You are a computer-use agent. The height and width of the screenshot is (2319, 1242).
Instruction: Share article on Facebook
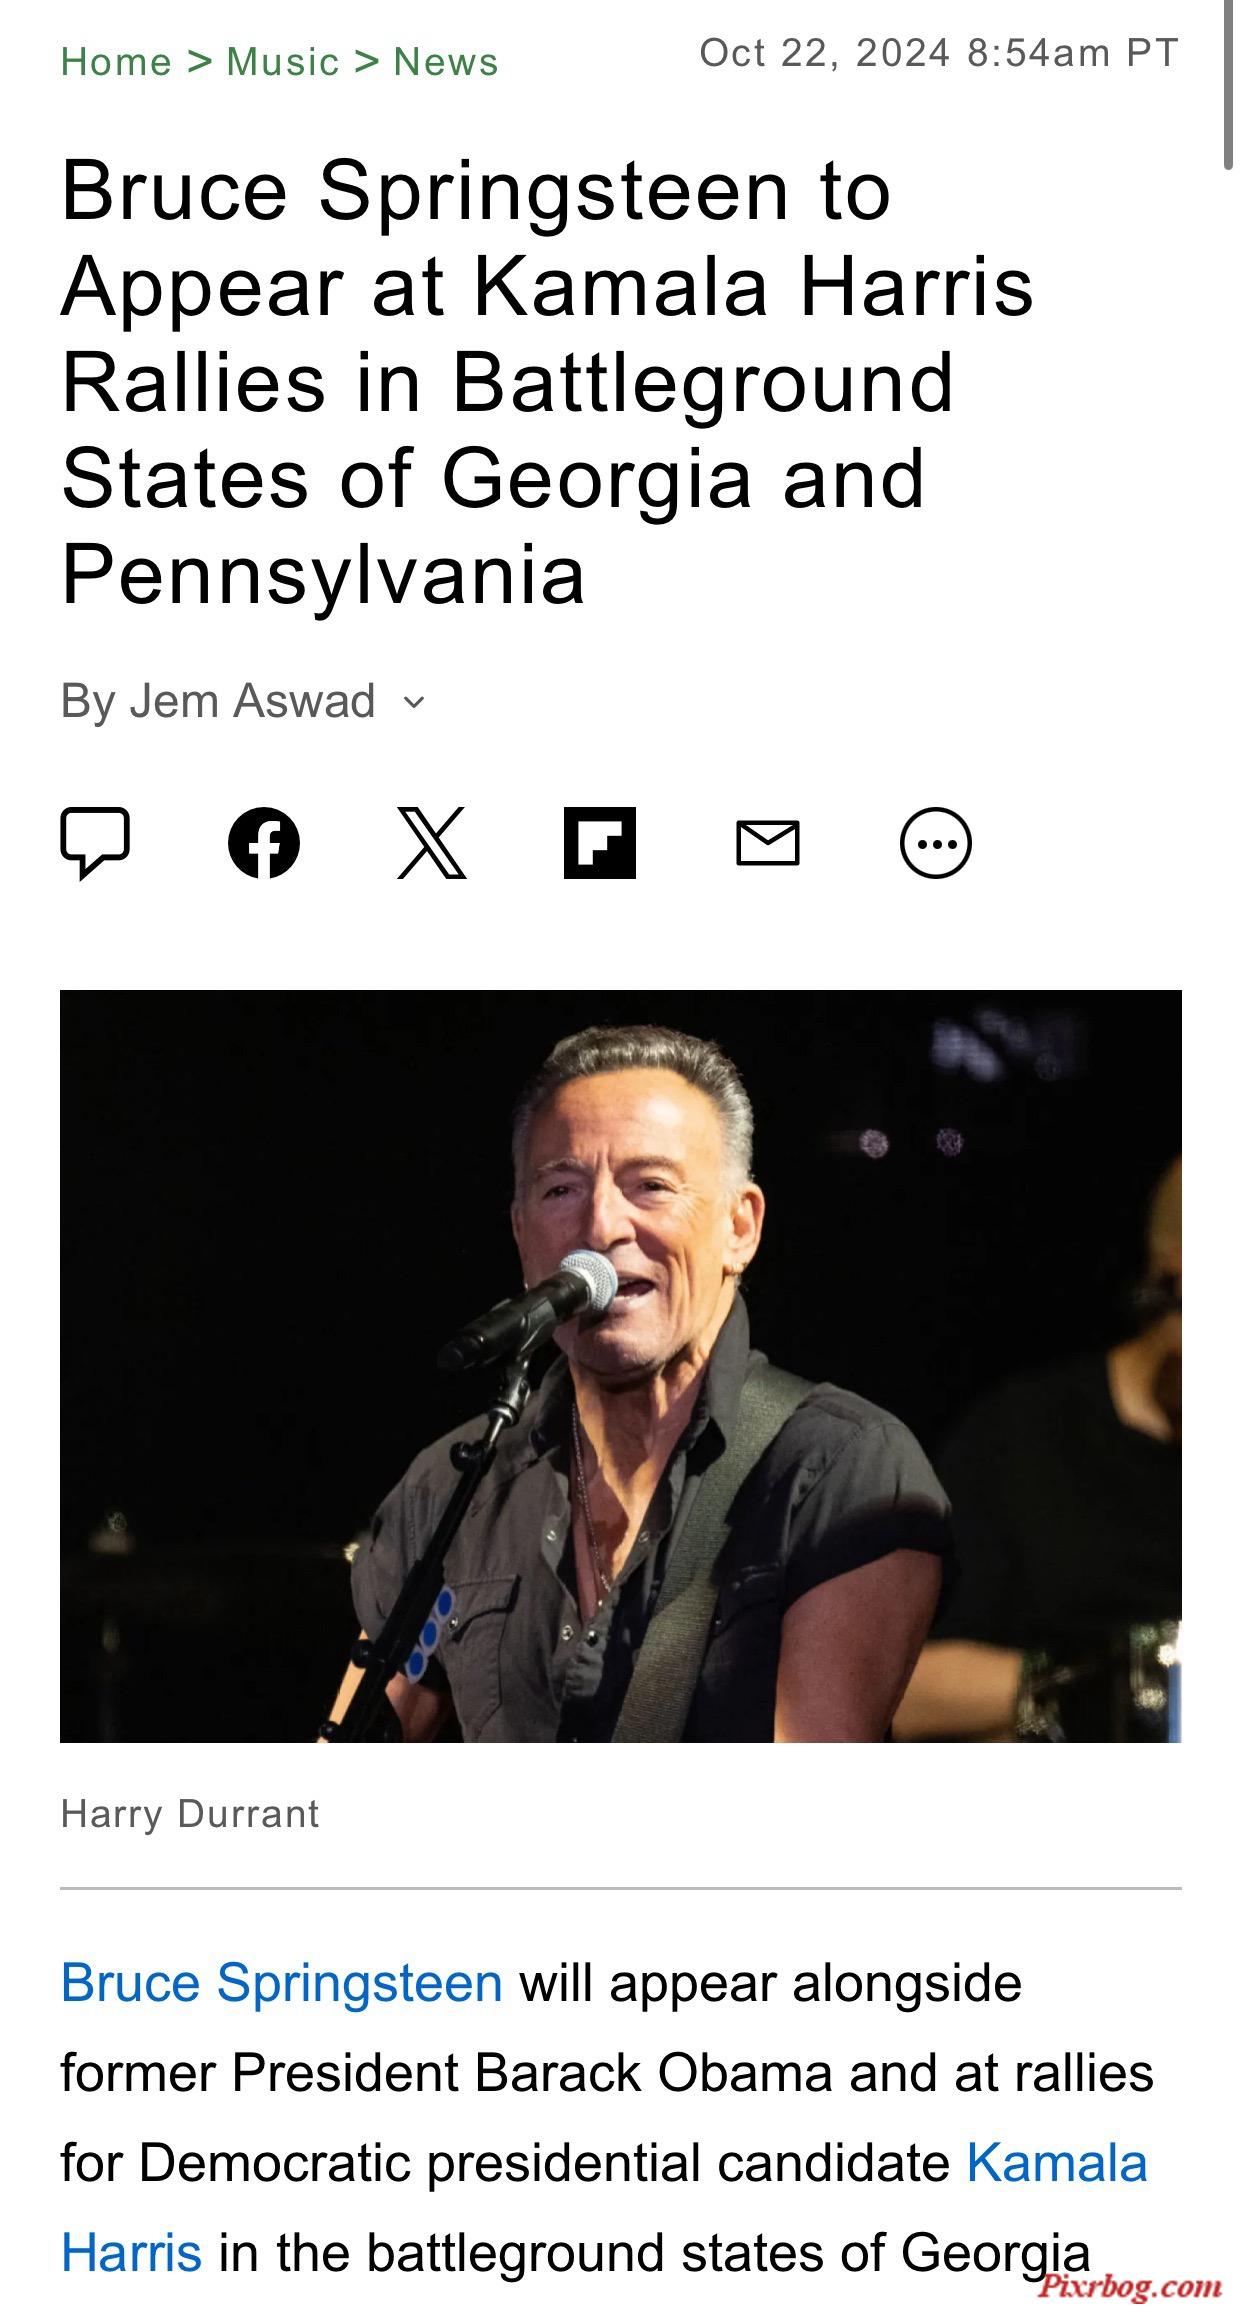coord(264,843)
